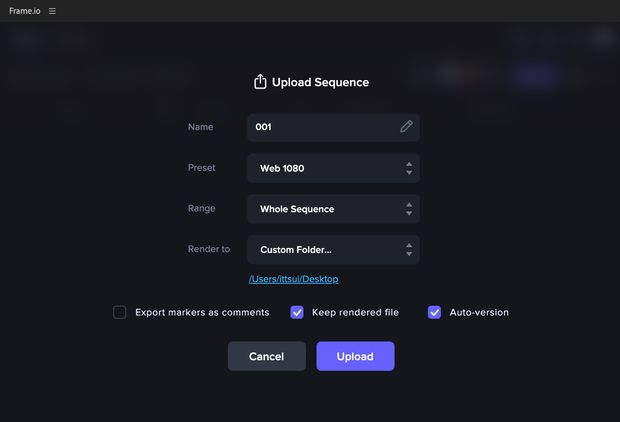Cancel the upload sequence dialog
The image size is (620, 422).
click(267, 356)
